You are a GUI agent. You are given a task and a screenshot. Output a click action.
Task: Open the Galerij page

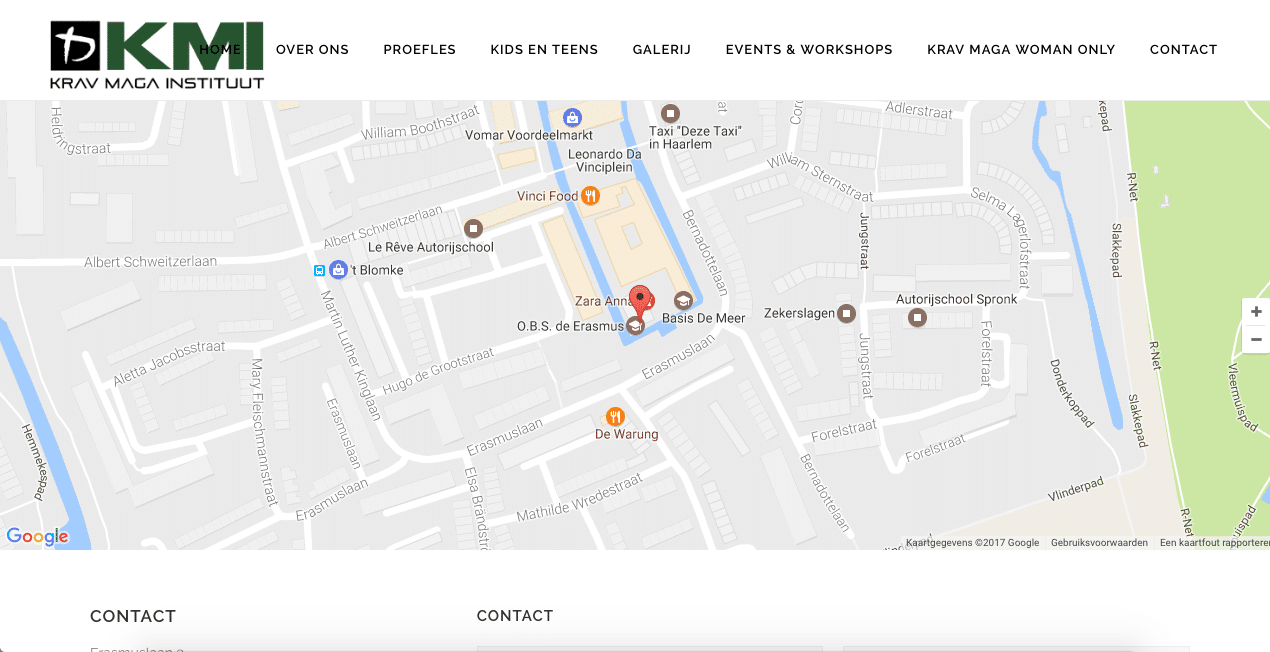click(x=661, y=50)
